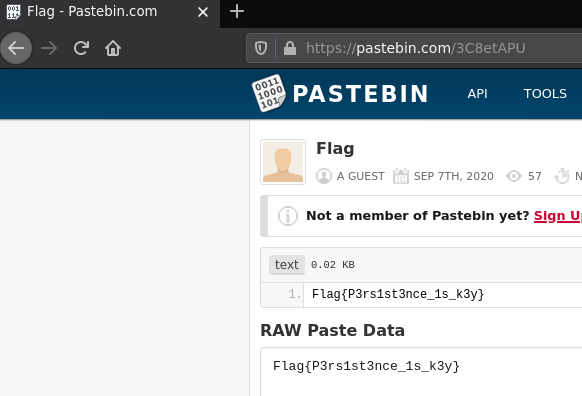Click the Flag paste title
The width and height of the screenshot is (582, 396).
pos(335,148)
